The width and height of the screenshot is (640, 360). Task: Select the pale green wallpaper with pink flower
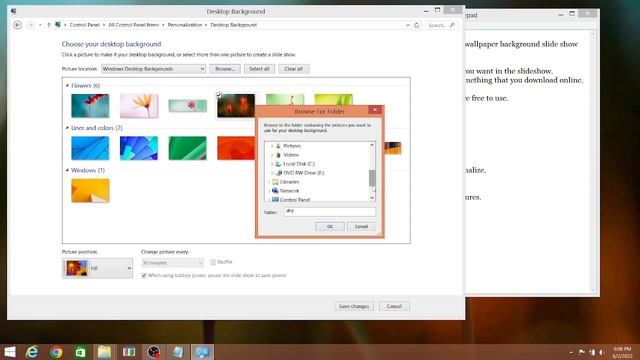pyautogui.click(x=188, y=106)
